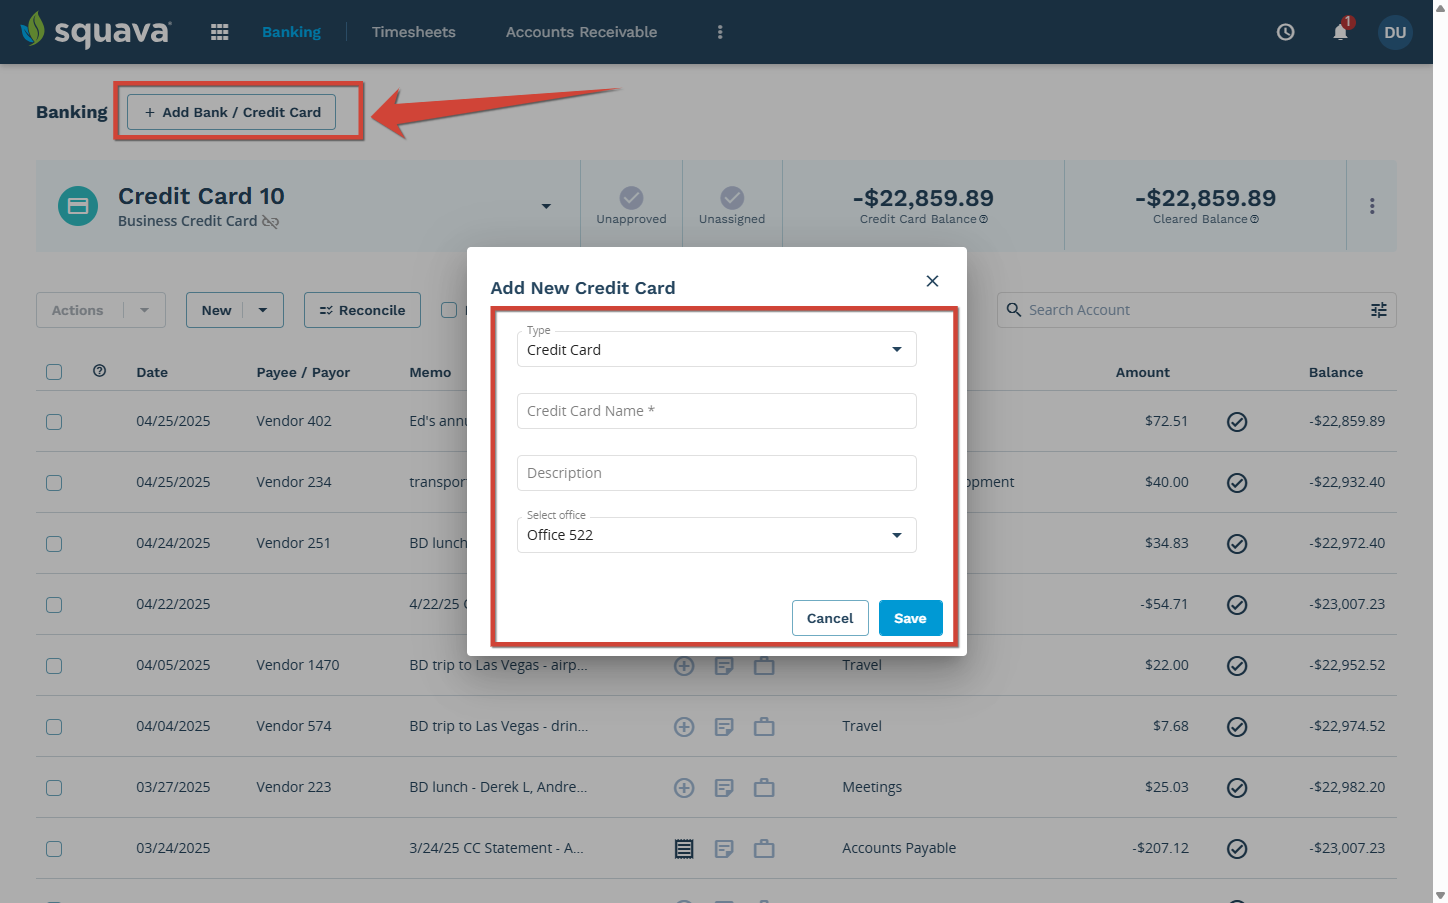
Task: Click cleared checkmark for Vendor 402 transaction
Action: pyautogui.click(x=1237, y=422)
